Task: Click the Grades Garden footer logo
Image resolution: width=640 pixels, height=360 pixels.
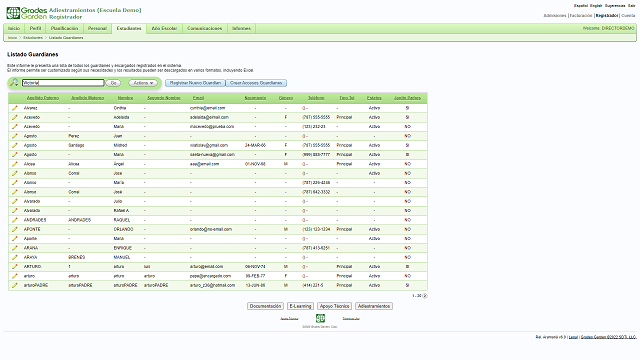Action: point(320,318)
